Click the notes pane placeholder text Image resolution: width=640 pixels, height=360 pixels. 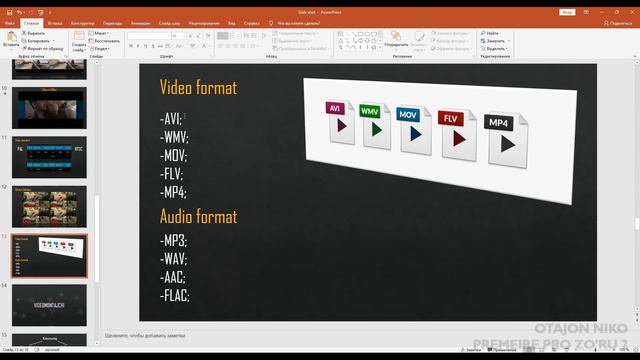click(145, 336)
